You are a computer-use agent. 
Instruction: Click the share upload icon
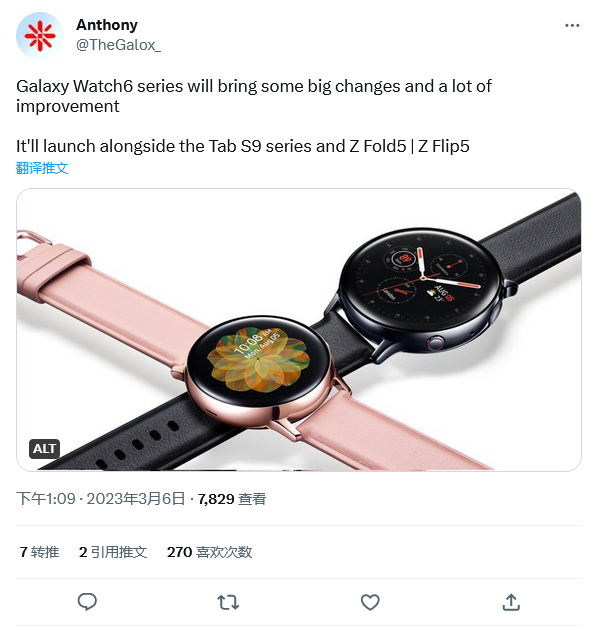pyautogui.click(x=511, y=602)
